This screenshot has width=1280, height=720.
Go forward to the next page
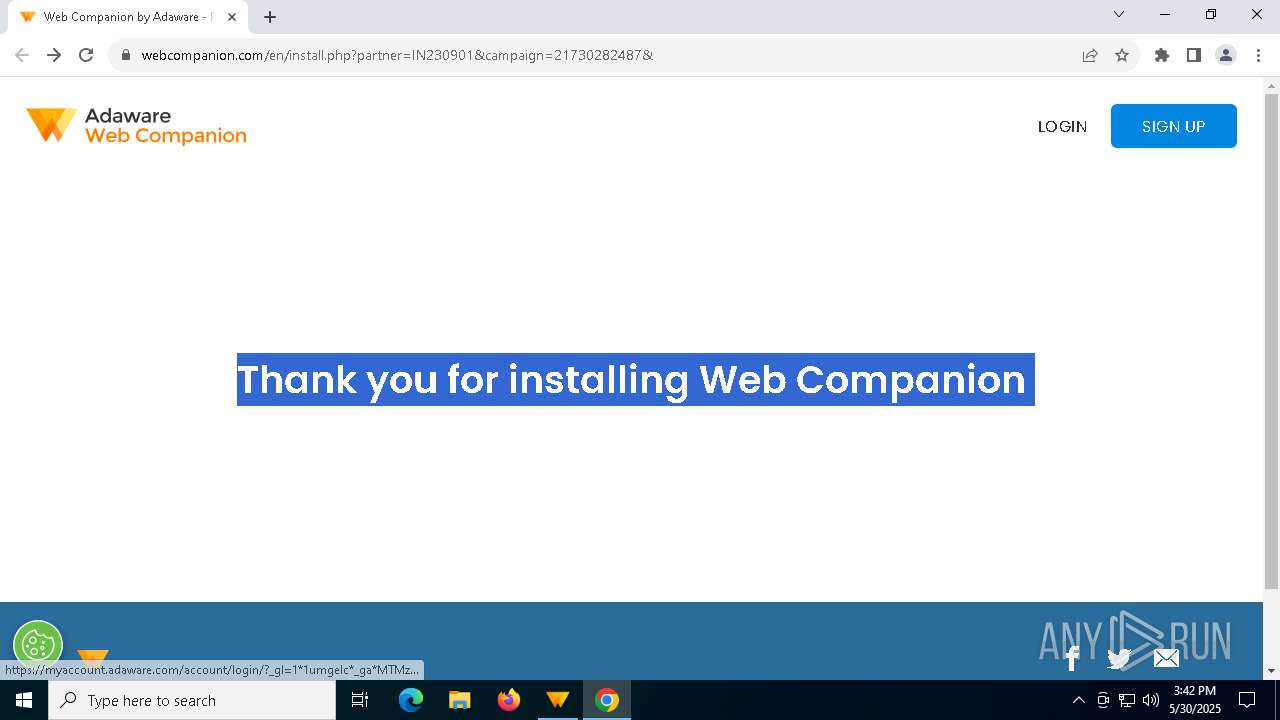[54, 55]
